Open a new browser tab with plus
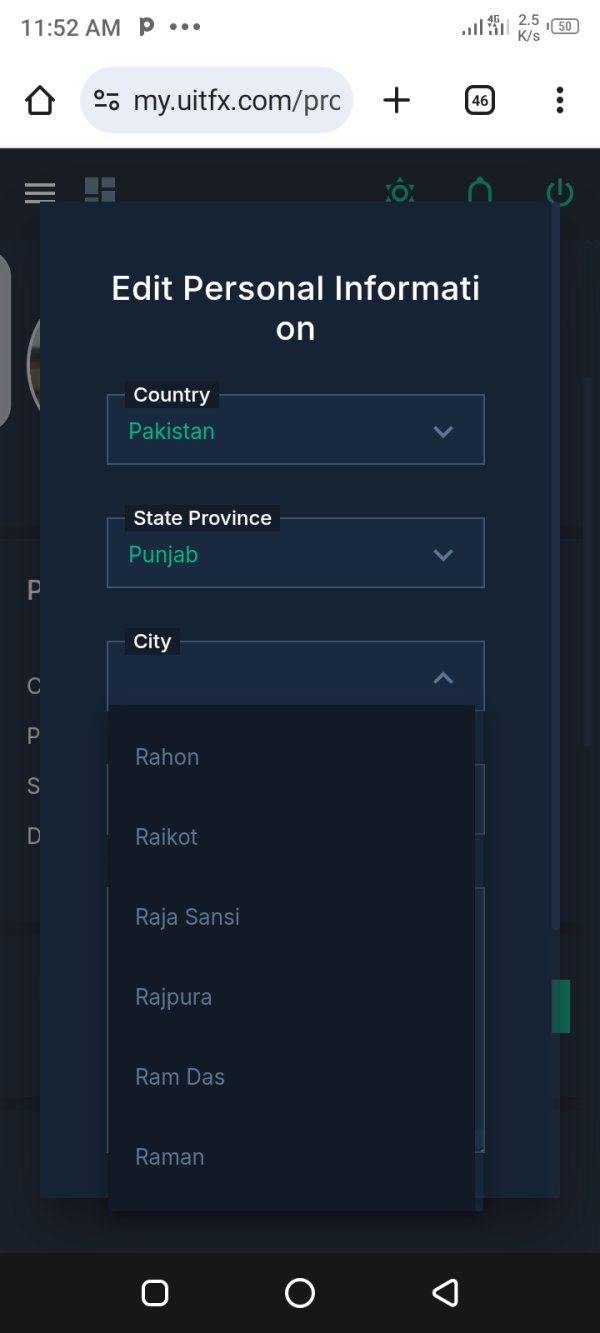600x1333 pixels. (x=397, y=100)
